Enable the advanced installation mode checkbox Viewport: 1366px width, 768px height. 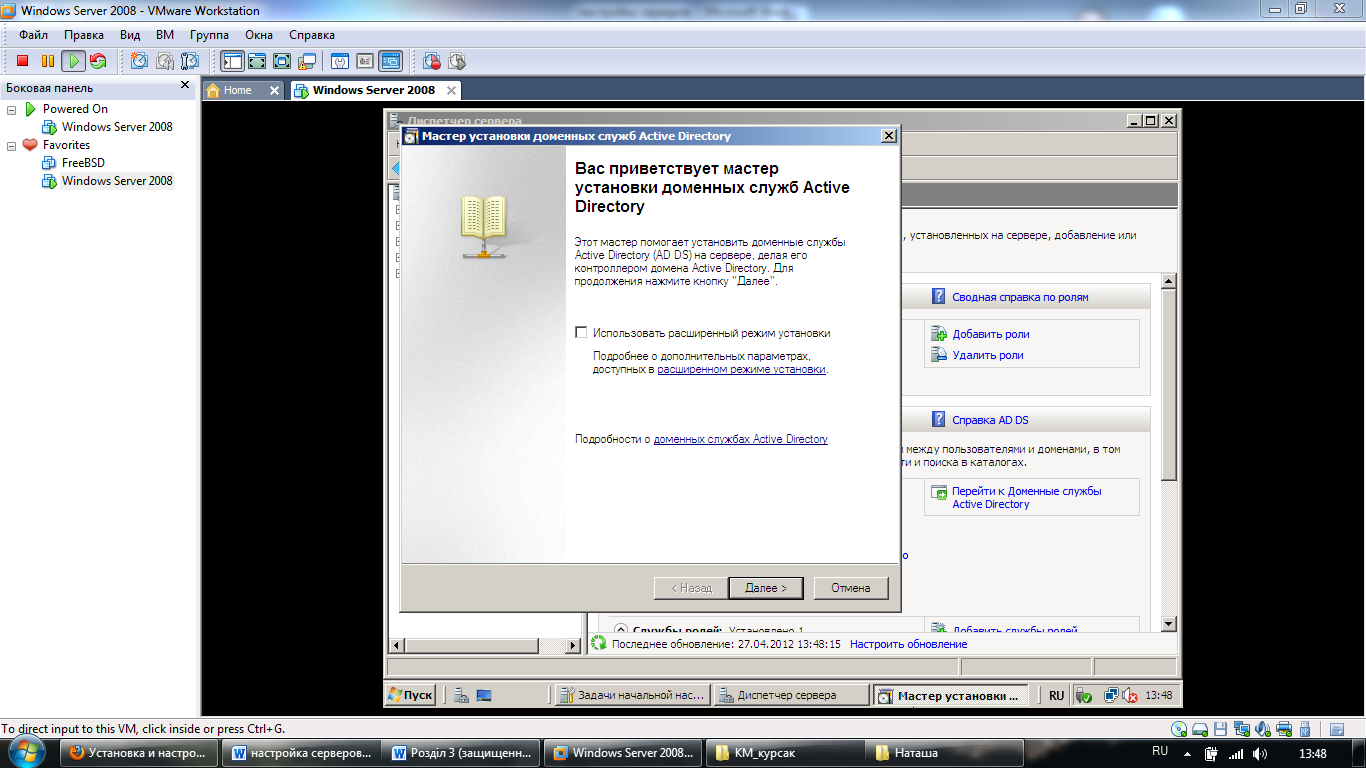pyautogui.click(x=581, y=333)
